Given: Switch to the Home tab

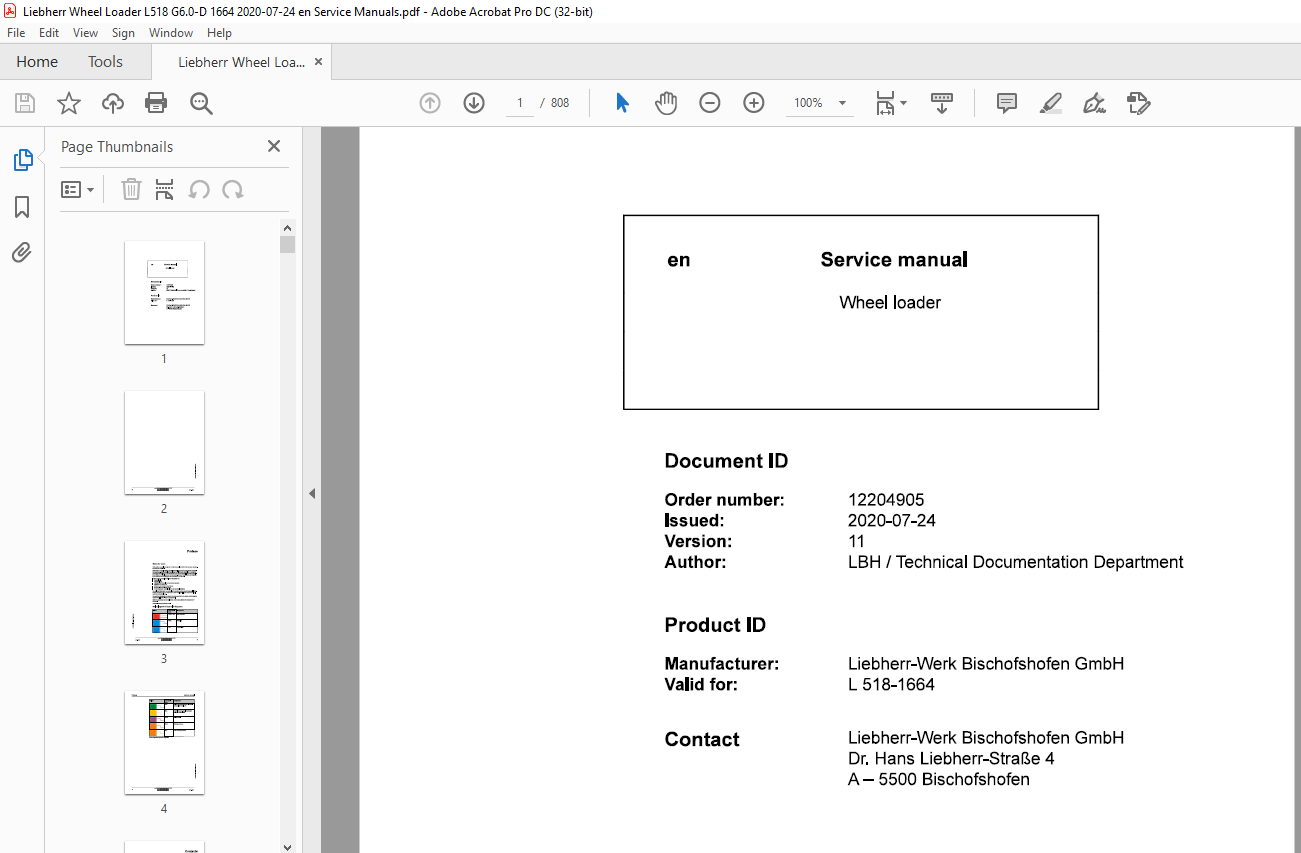Looking at the screenshot, I should click(x=37, y=62).
